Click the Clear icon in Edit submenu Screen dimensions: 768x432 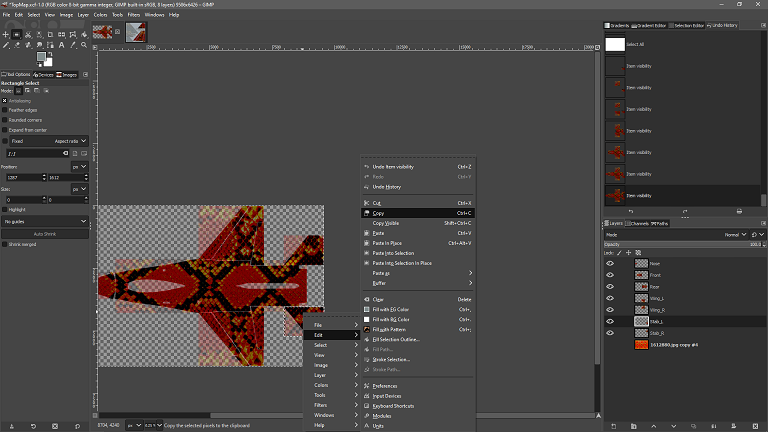(x=366, y=299)
